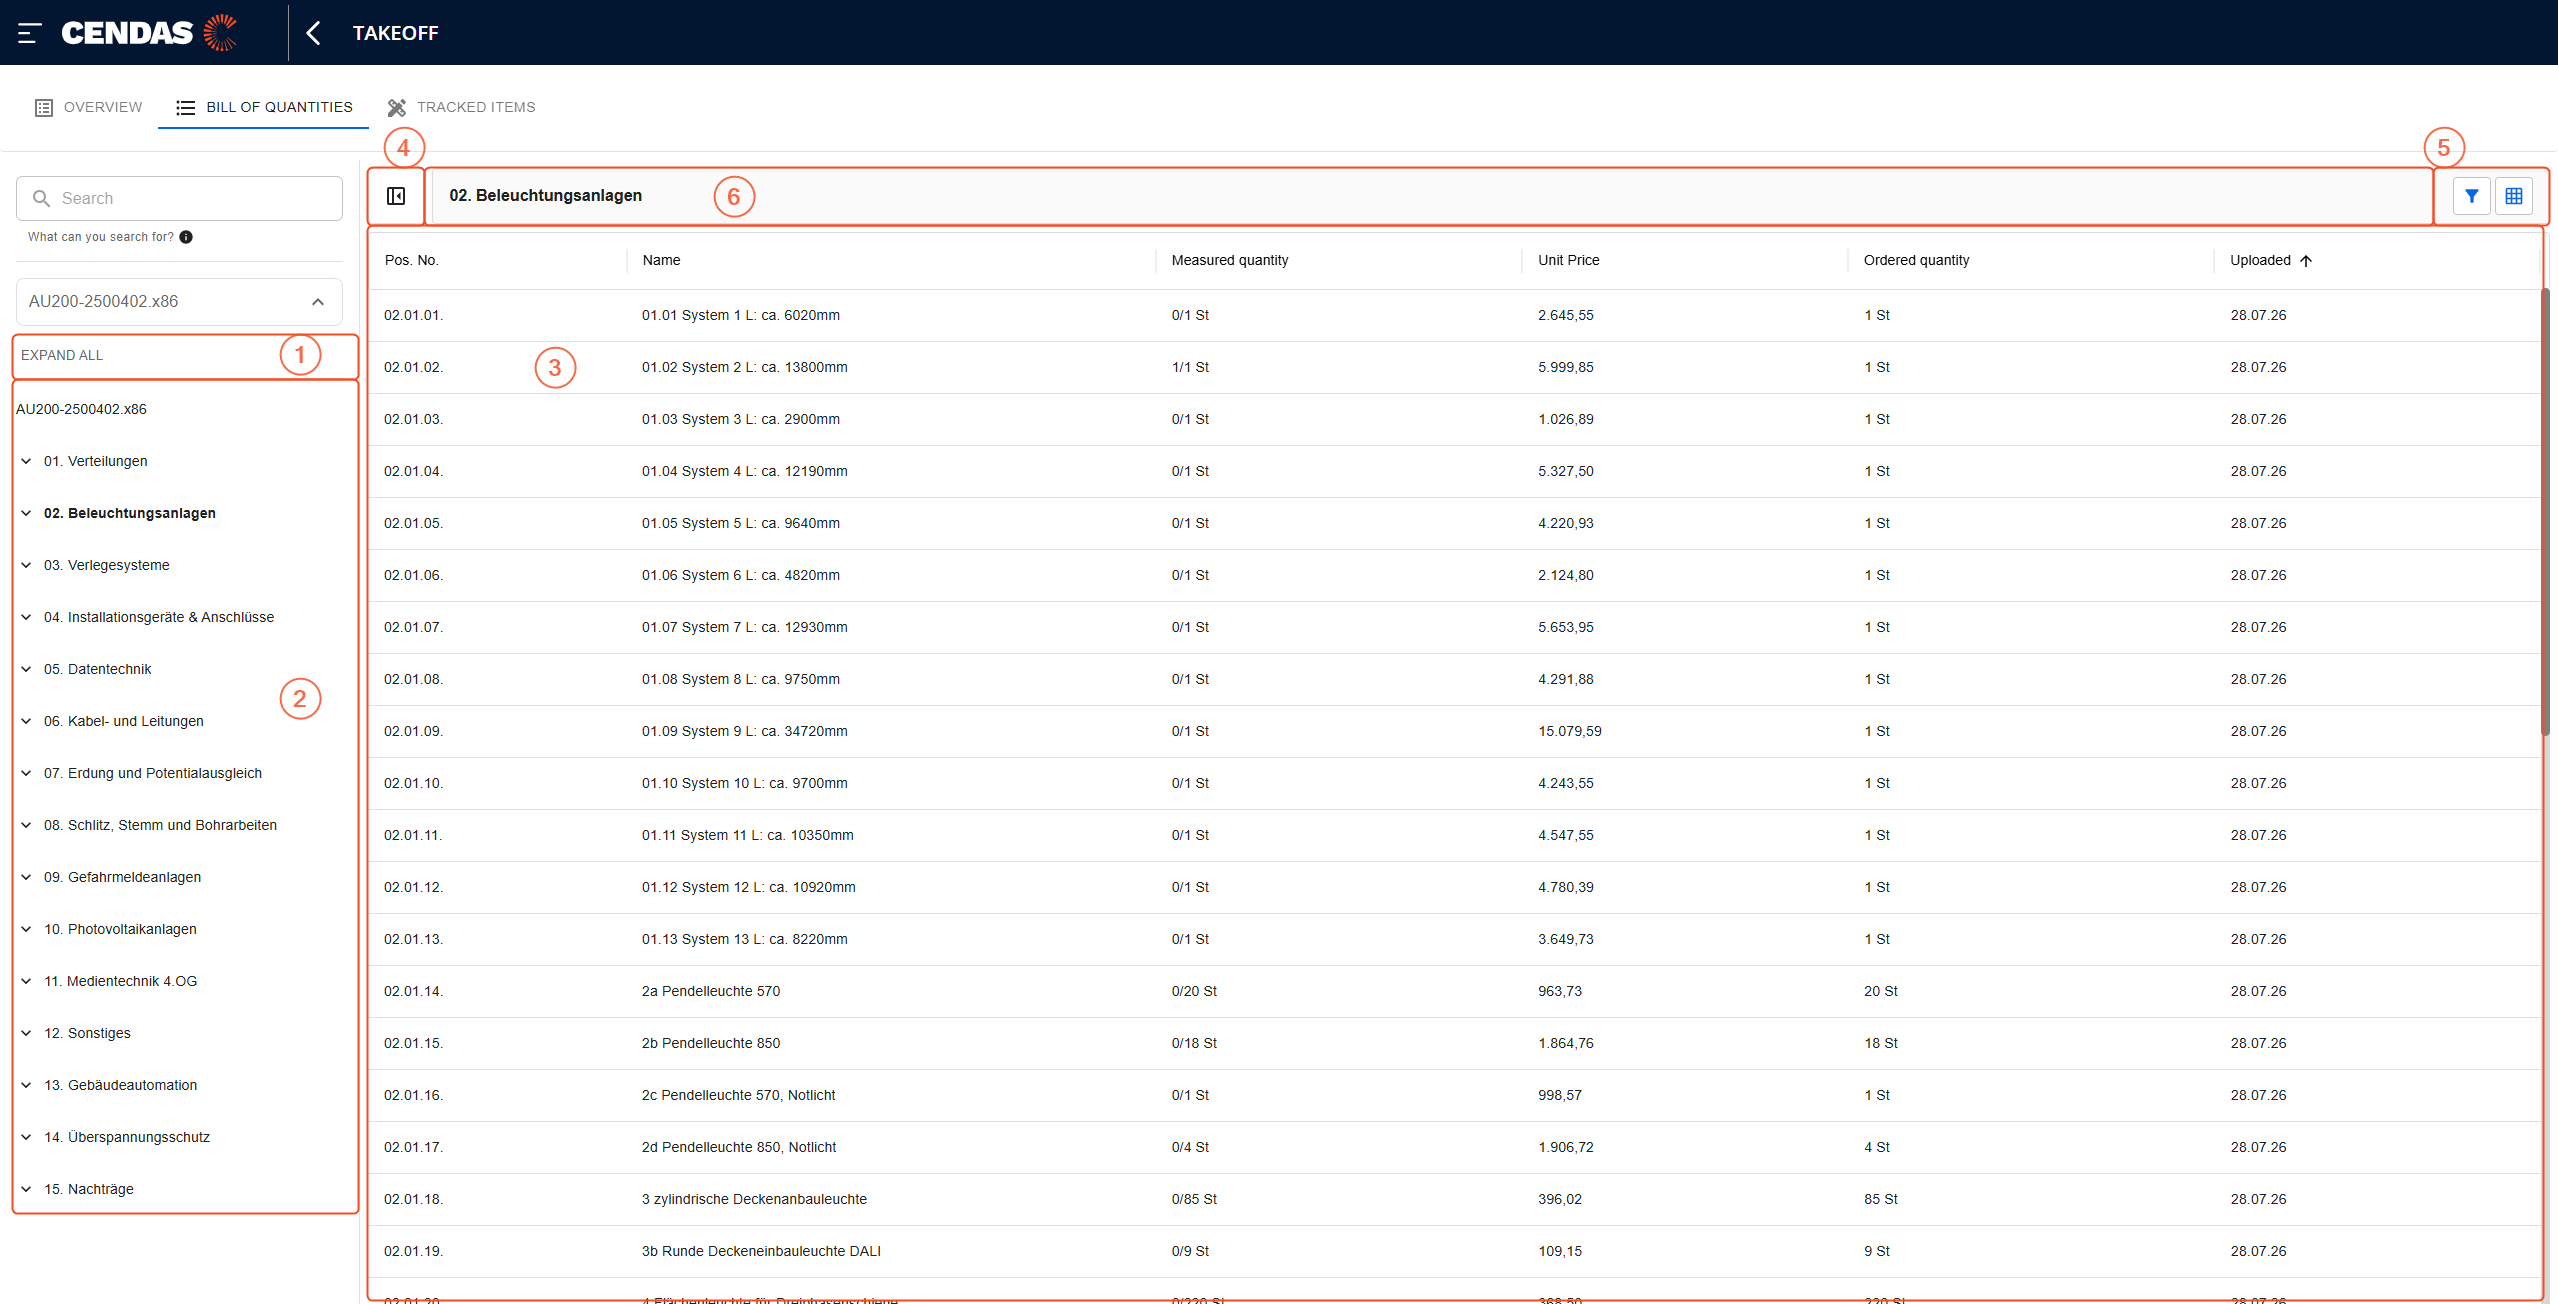
Task: Click the info icon beside 'What can you search for?'
Action: (186, 237)
